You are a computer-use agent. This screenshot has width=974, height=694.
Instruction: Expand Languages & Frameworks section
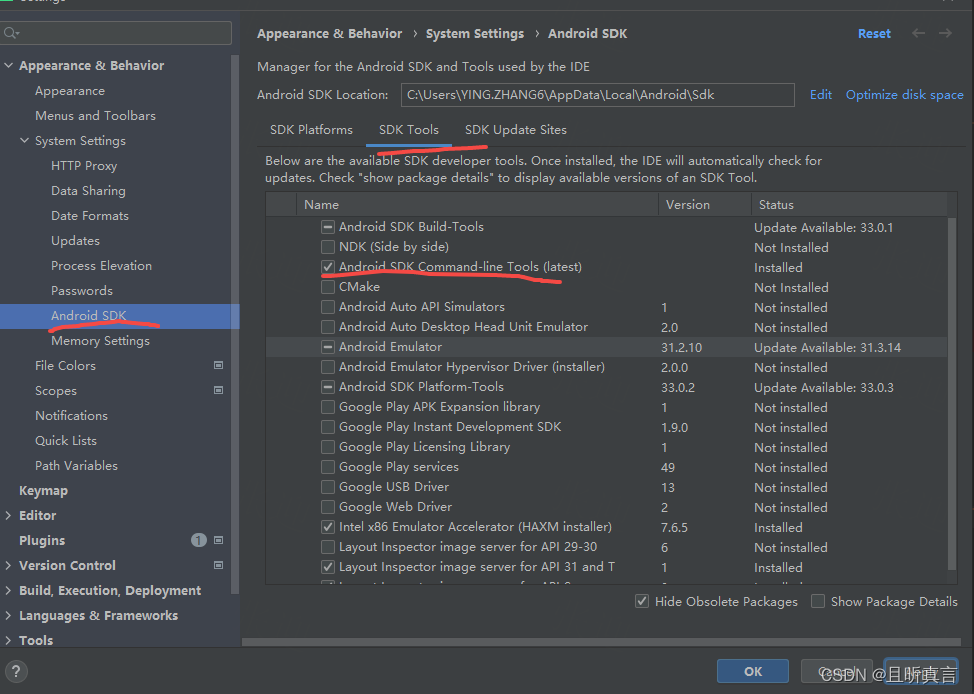[9, 615]
